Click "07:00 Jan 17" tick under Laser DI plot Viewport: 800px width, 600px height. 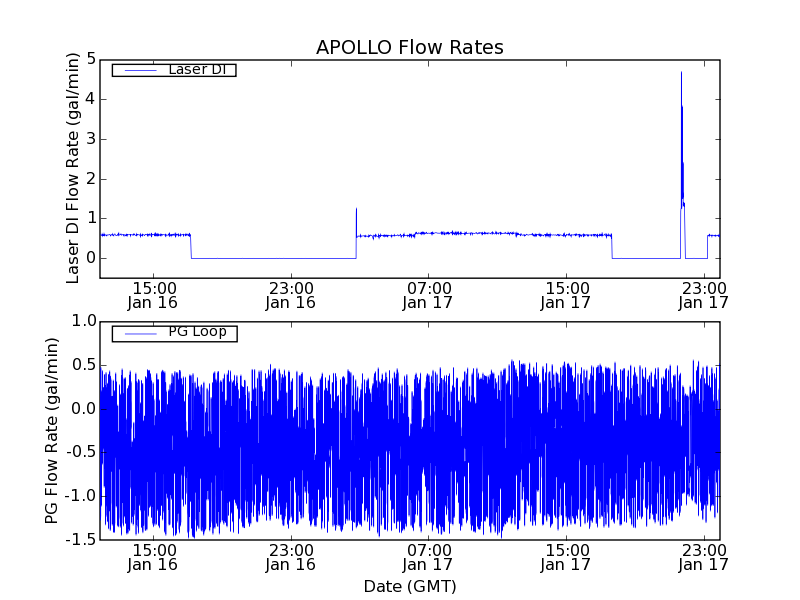tap(428, 295)
